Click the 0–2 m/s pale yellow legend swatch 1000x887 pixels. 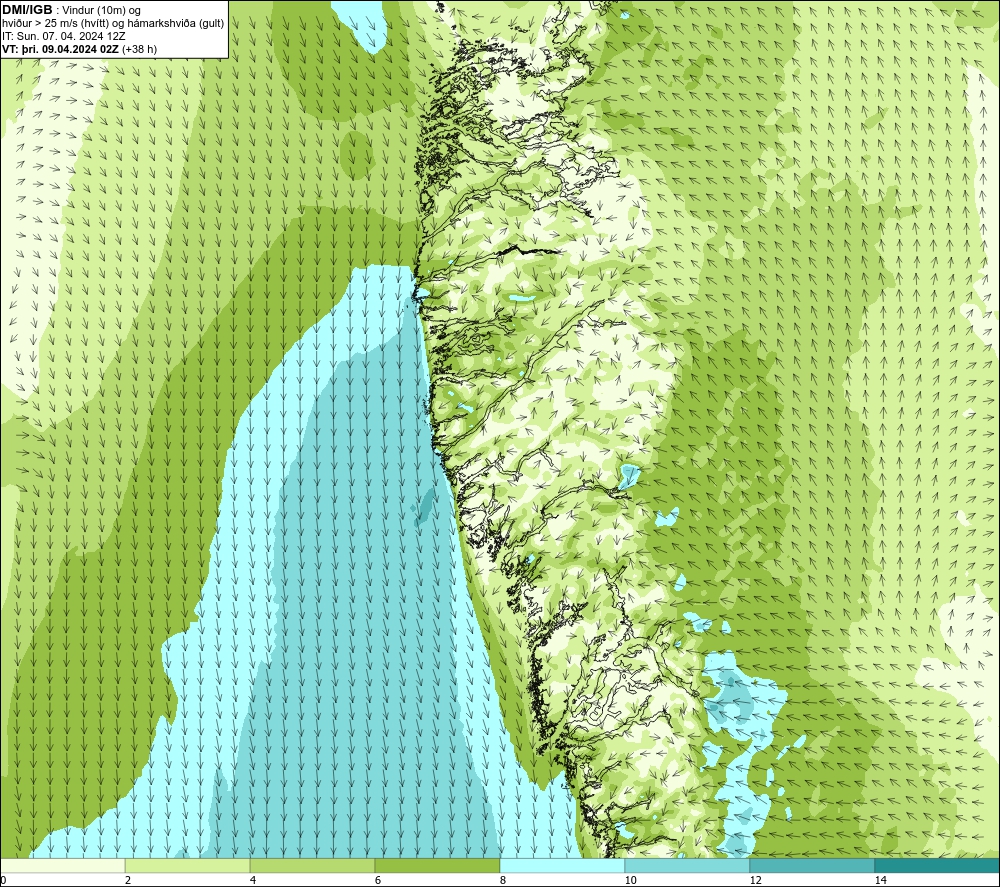[62, 865]
